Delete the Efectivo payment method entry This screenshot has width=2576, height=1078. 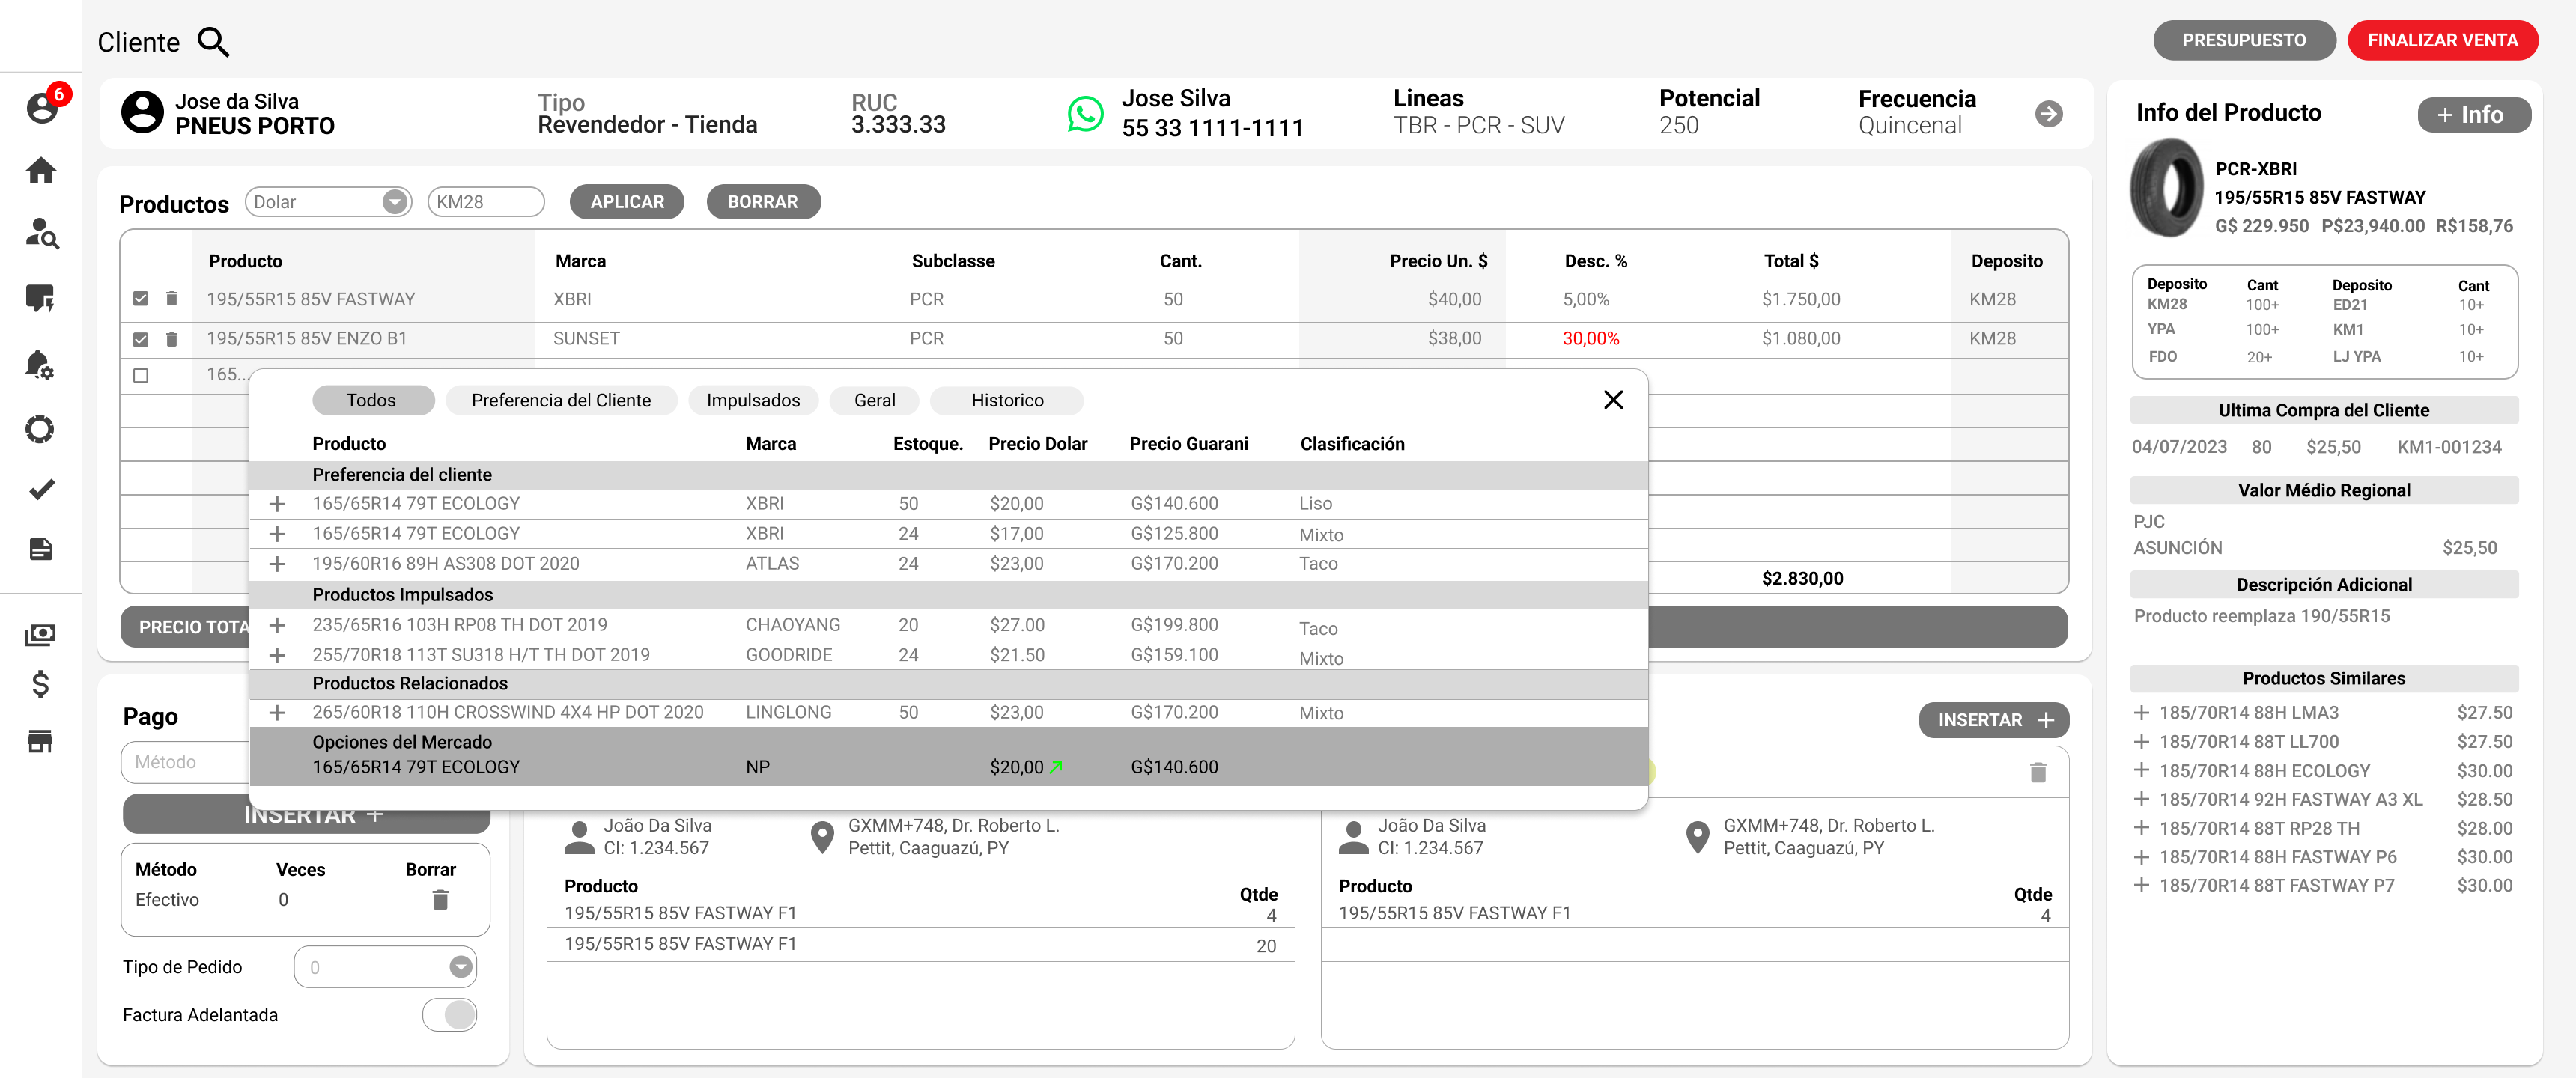pos(440,900)
